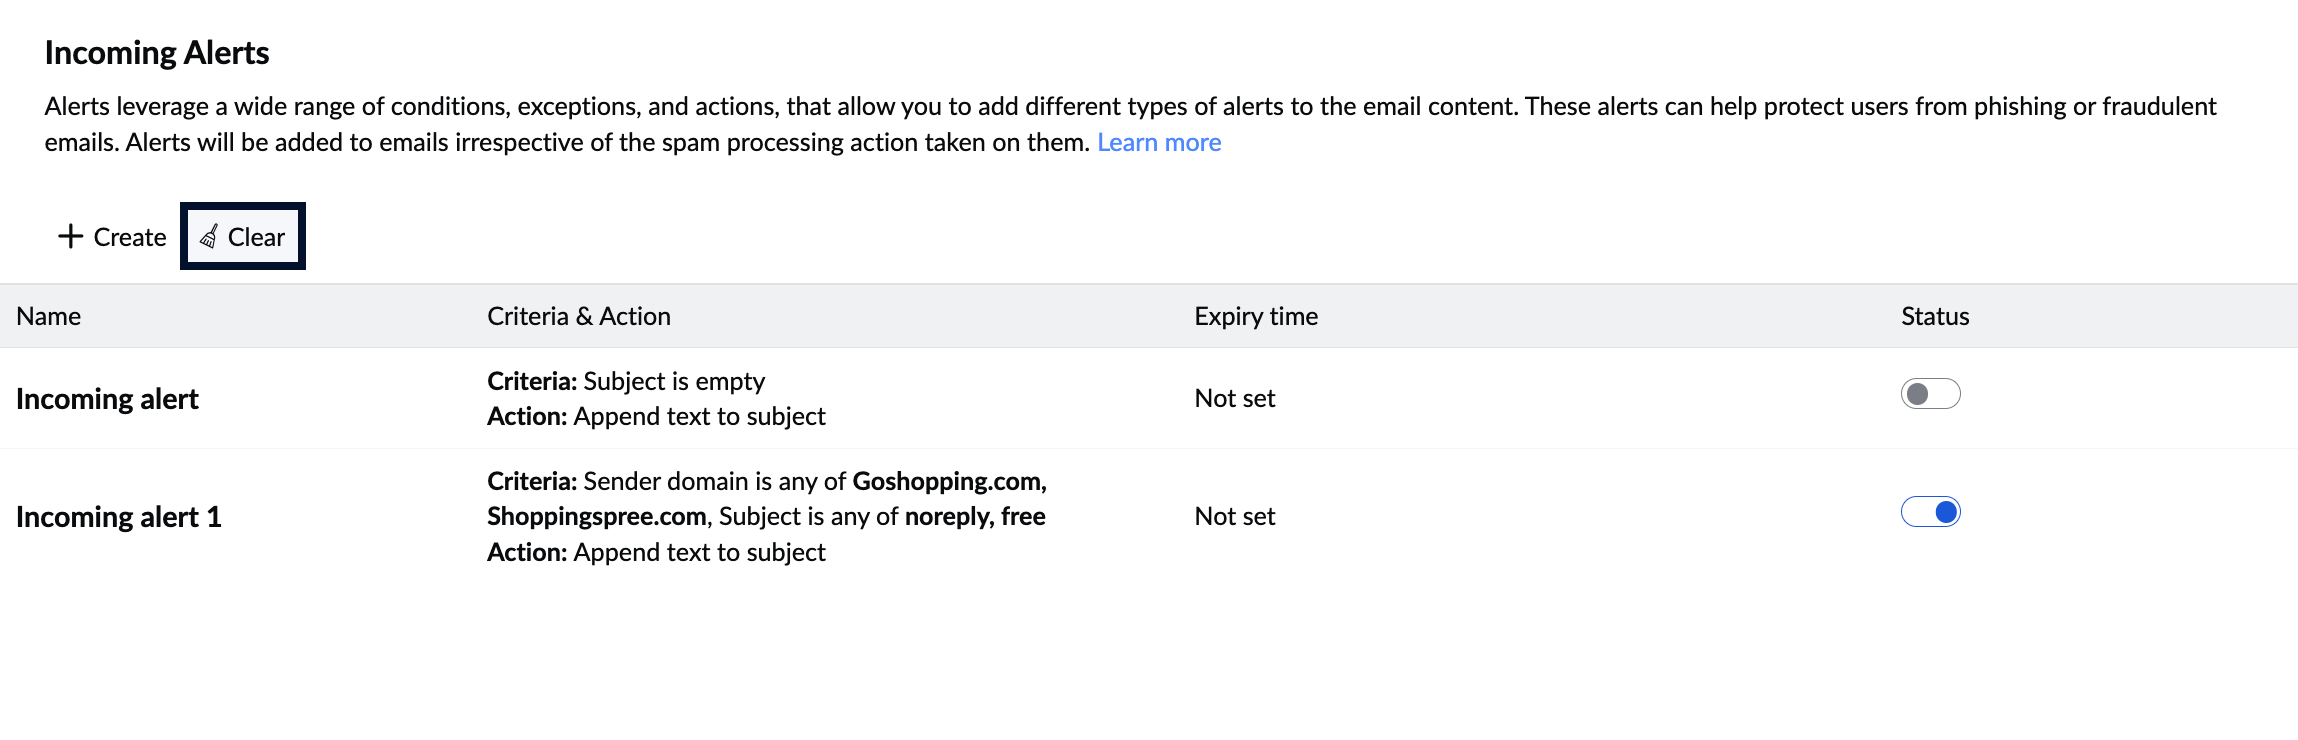Click Not set expiry for Incoming alert
The height and width of the screenshot is (740, 2298).
1235,398
